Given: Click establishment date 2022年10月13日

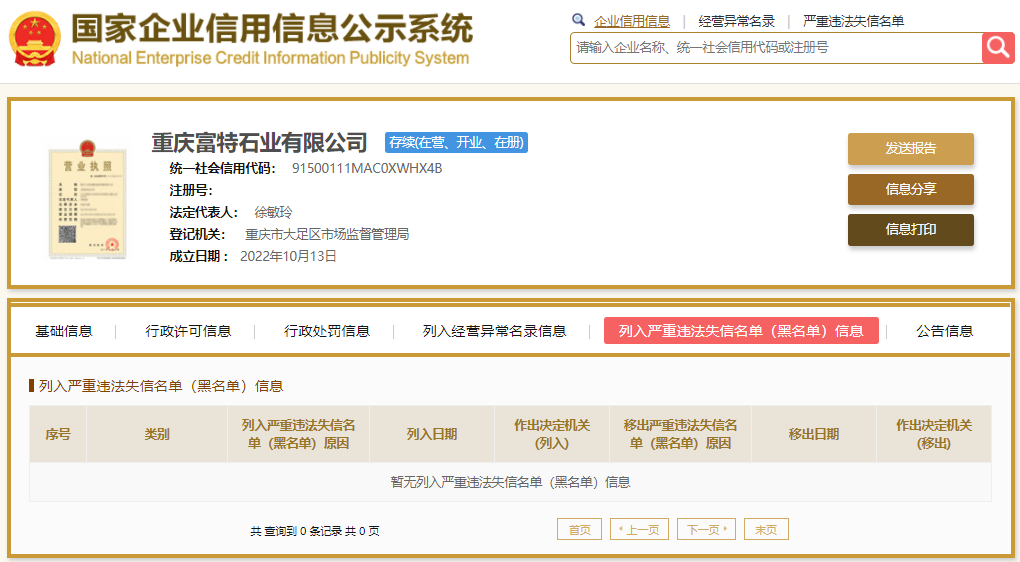Looking at the screenshot, I should tap(288, 256).
